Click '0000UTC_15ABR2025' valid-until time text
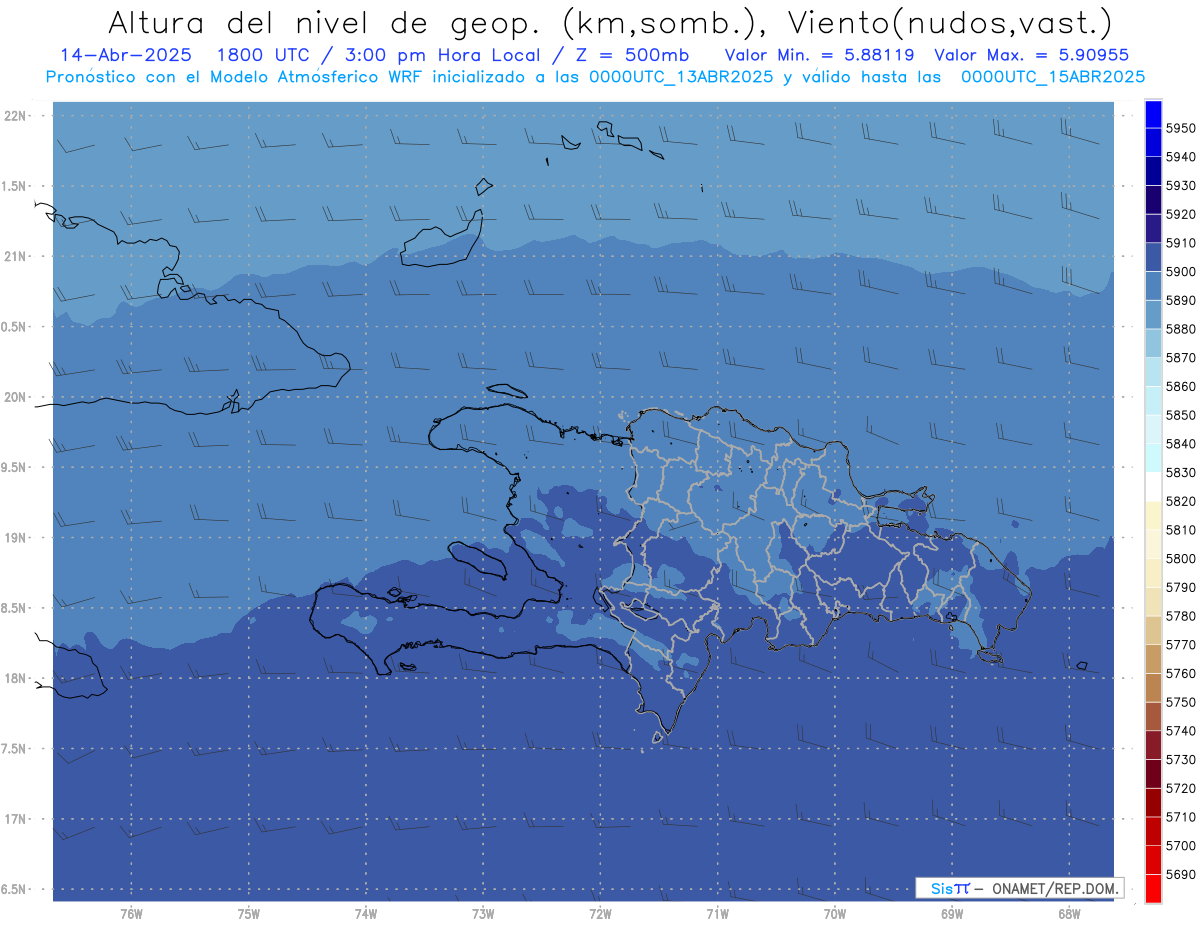1200x927 pixels. [1053, 76]
